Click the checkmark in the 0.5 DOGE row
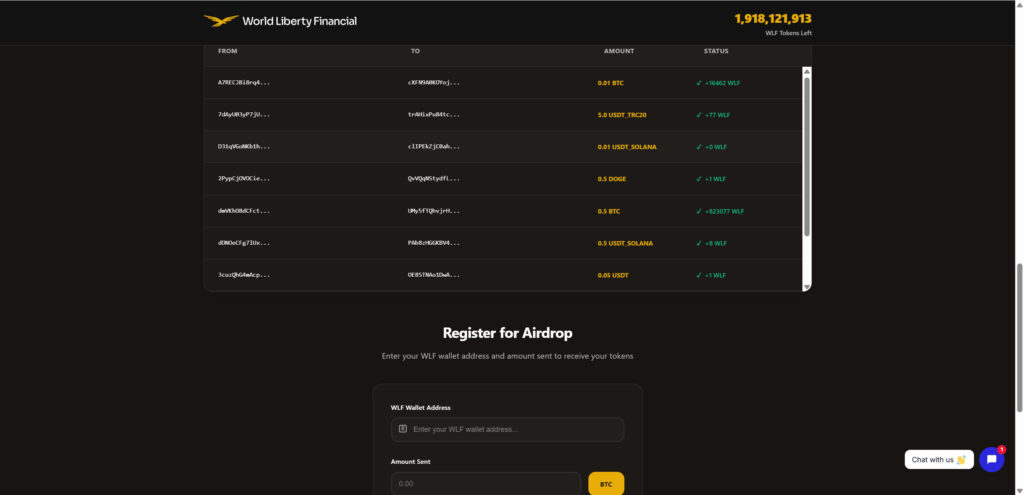Image resolution: width=1024 pixels, height=495 pixels. tap(699, 179)
